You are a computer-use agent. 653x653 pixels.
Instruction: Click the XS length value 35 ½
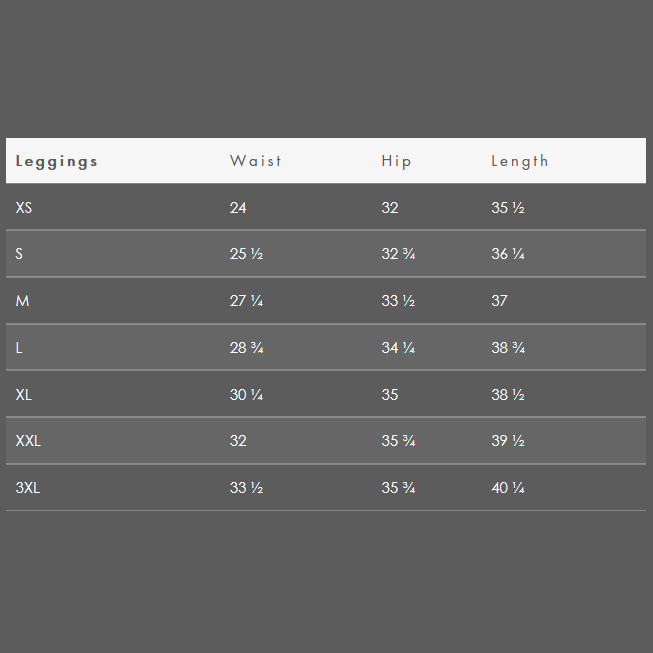pos(508,207)
